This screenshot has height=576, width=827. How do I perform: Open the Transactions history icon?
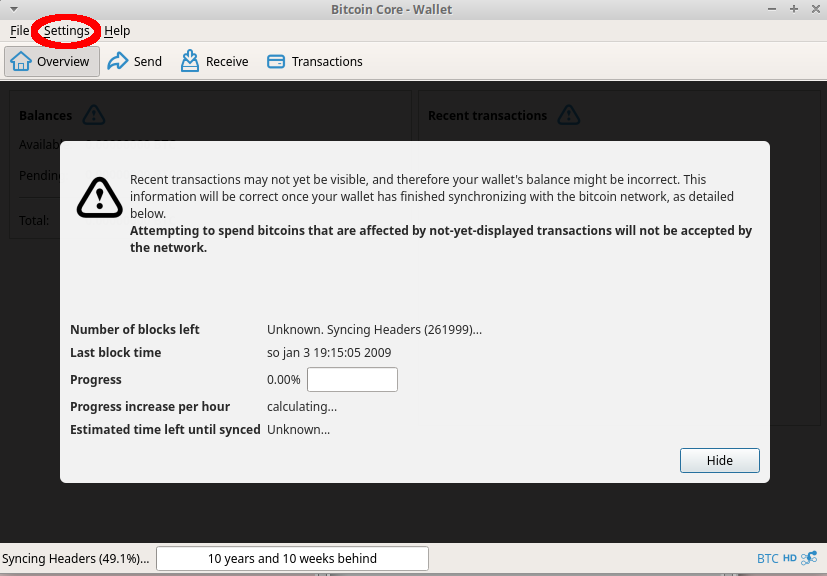coord(274,61)
